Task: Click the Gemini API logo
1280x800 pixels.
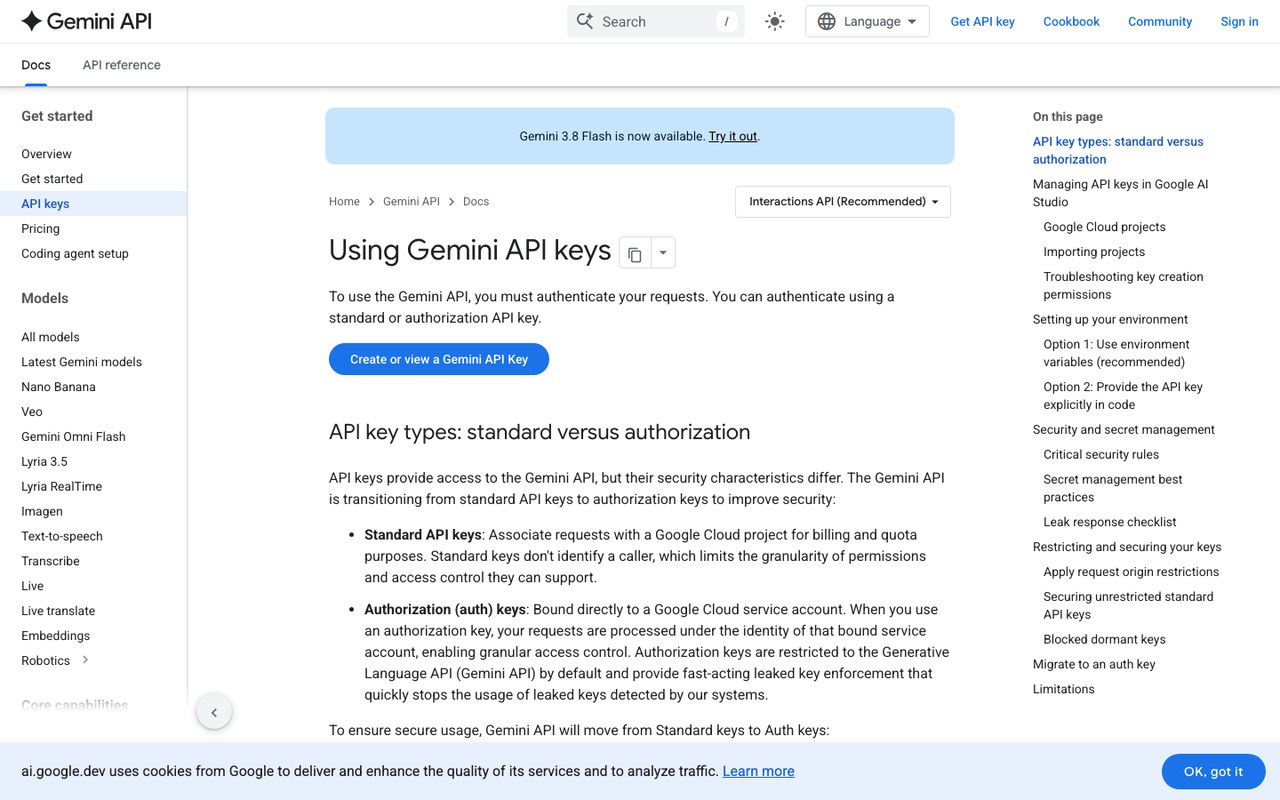Action: pyautogui.click(x=87, y=21)
